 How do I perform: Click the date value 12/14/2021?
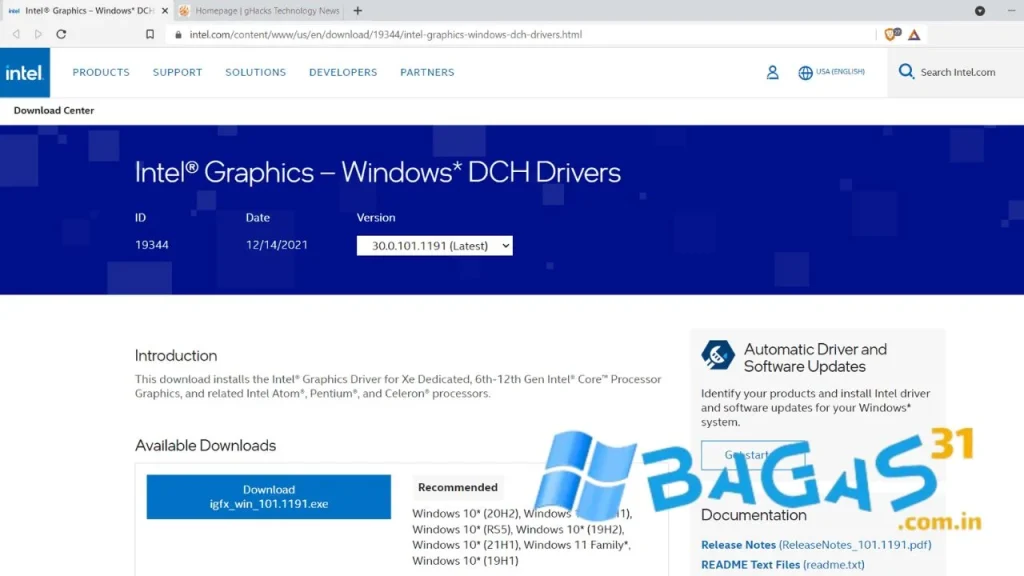point(277,245)
